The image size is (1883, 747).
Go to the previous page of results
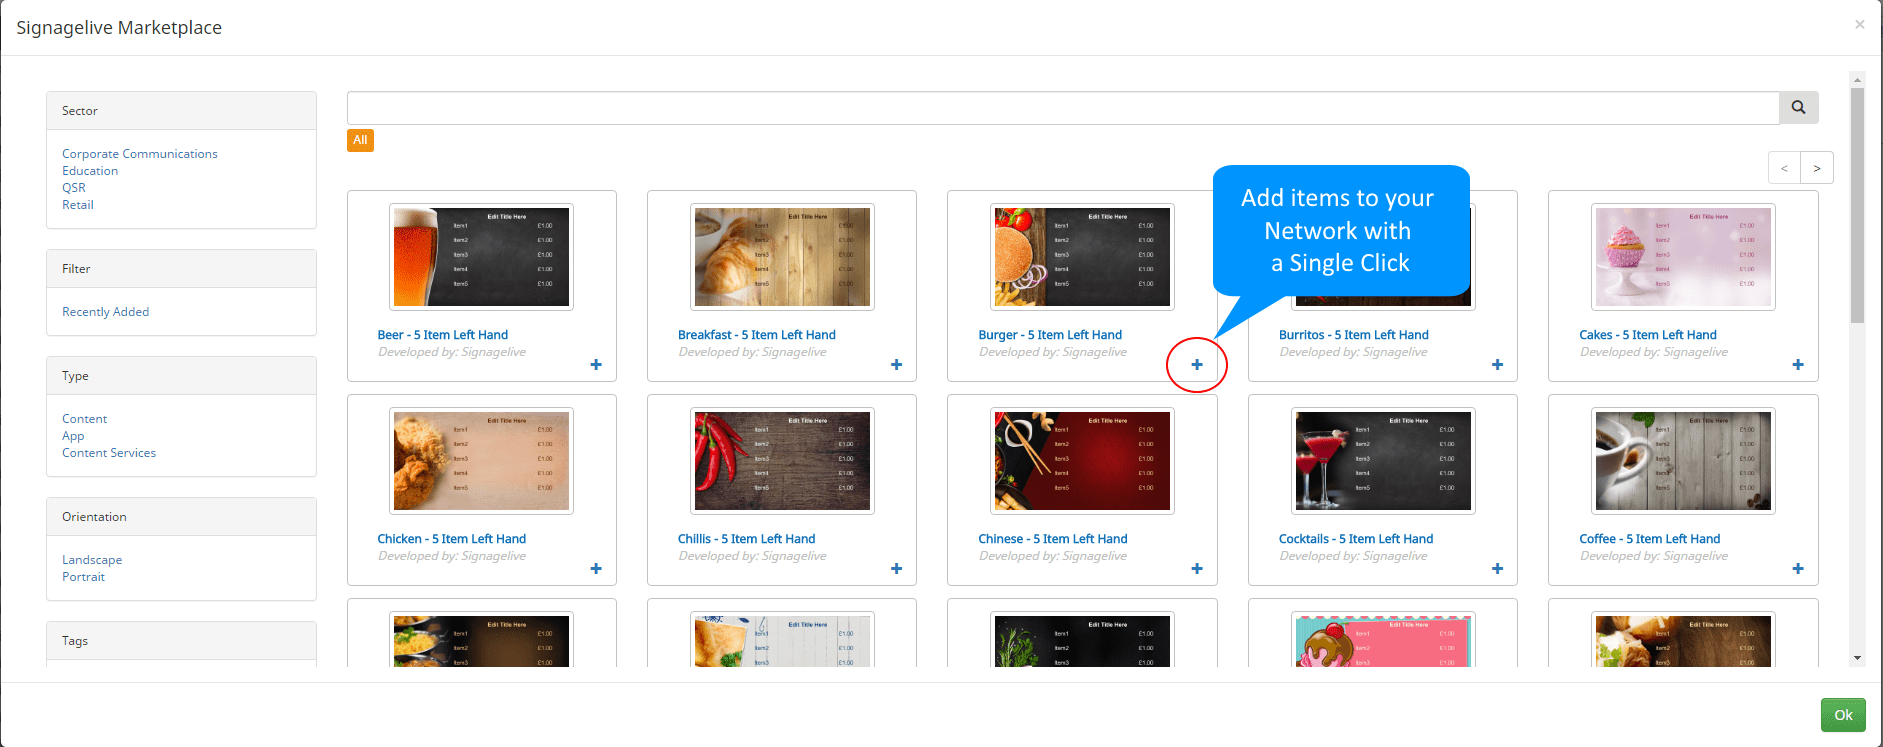pos(1784,168)
